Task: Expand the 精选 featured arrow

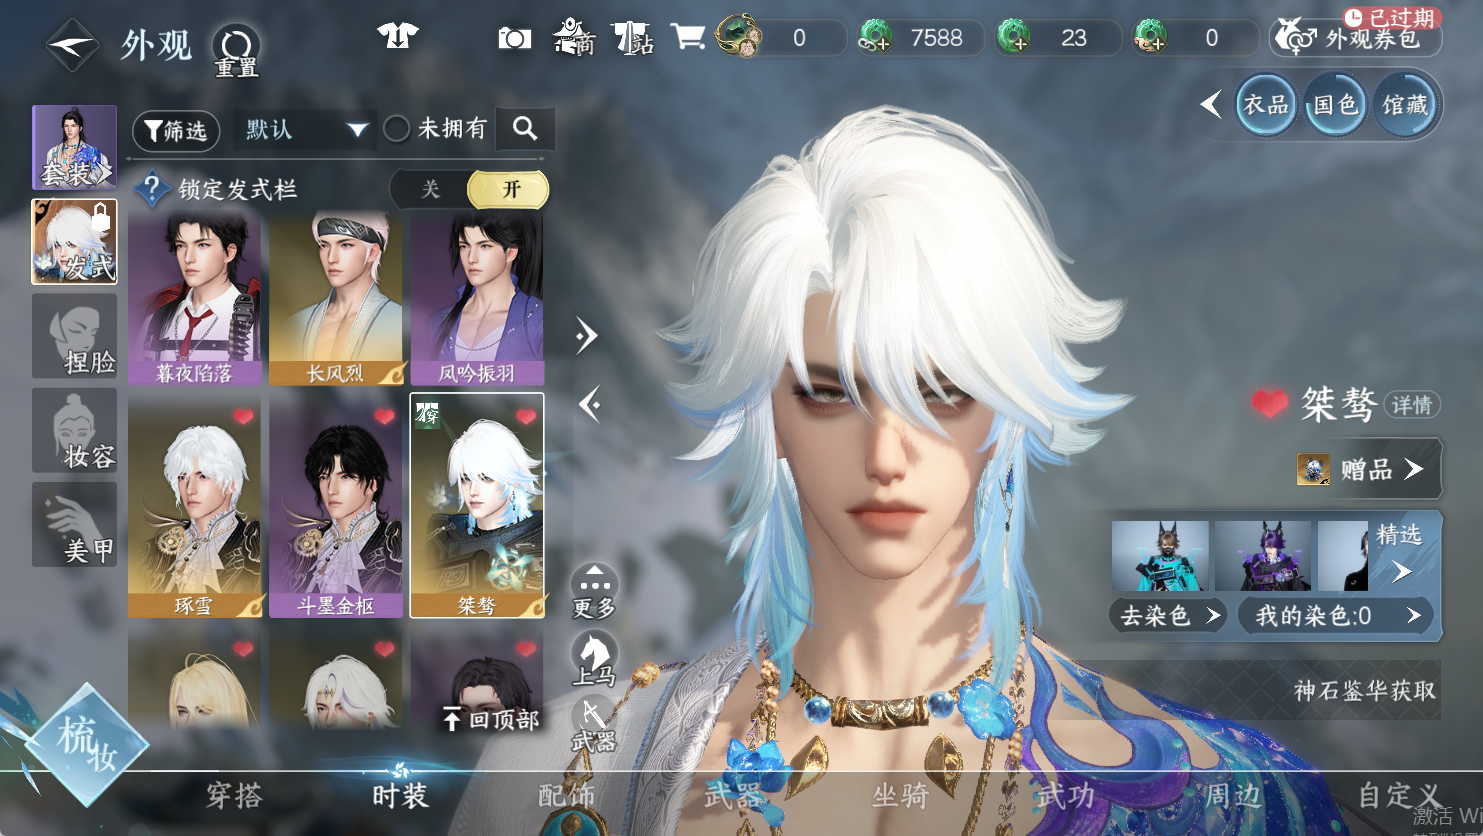Action: pyautogui.click(x=1402, y=572)
